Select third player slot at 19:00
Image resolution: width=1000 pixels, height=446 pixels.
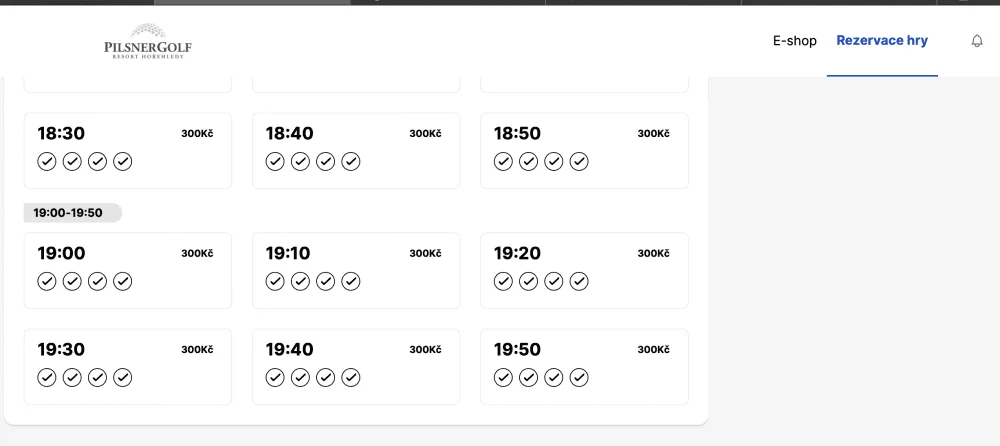coord(97,281)
